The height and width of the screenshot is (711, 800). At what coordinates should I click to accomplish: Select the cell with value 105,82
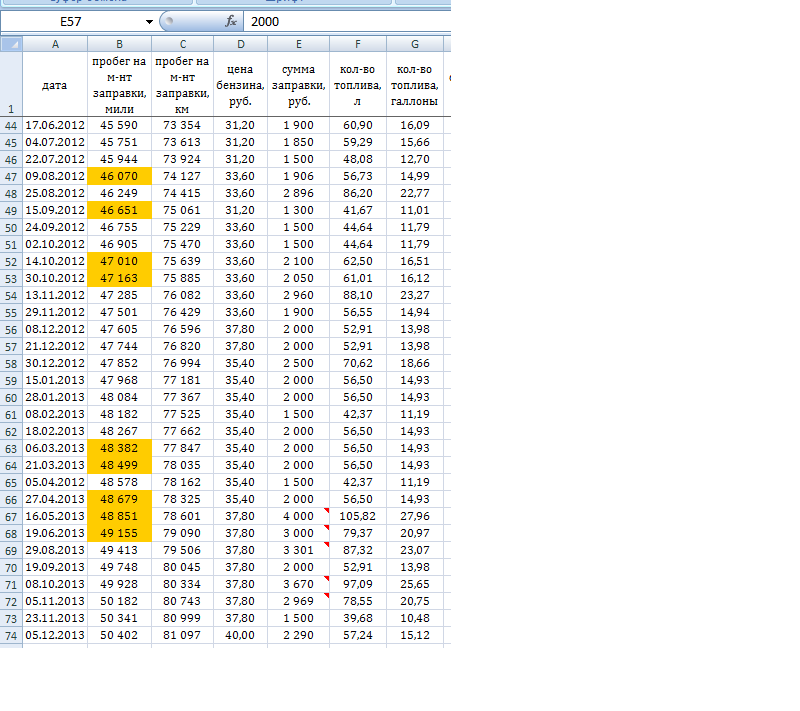[357, 516]
